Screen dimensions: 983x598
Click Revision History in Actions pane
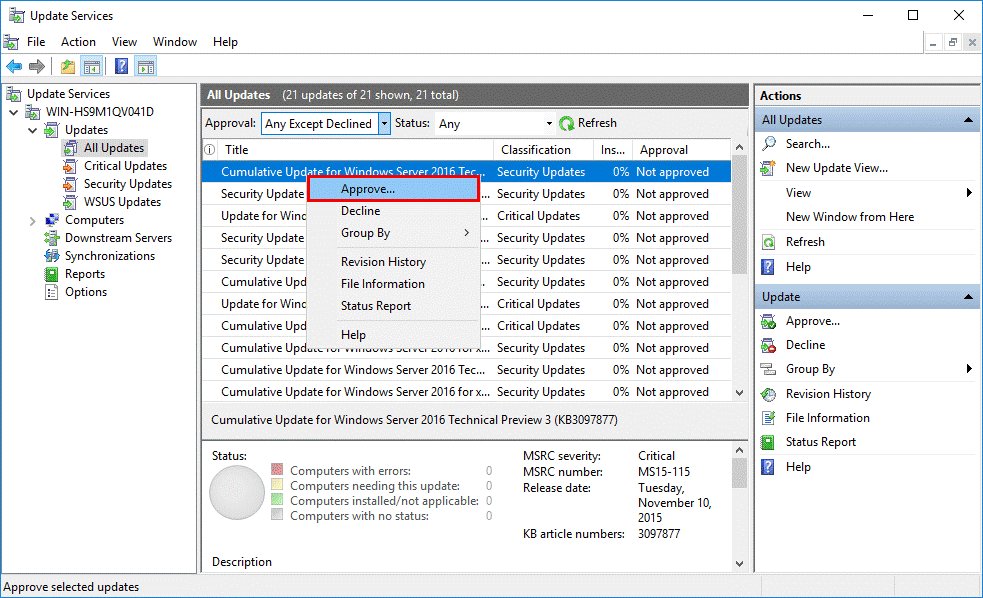828,394
